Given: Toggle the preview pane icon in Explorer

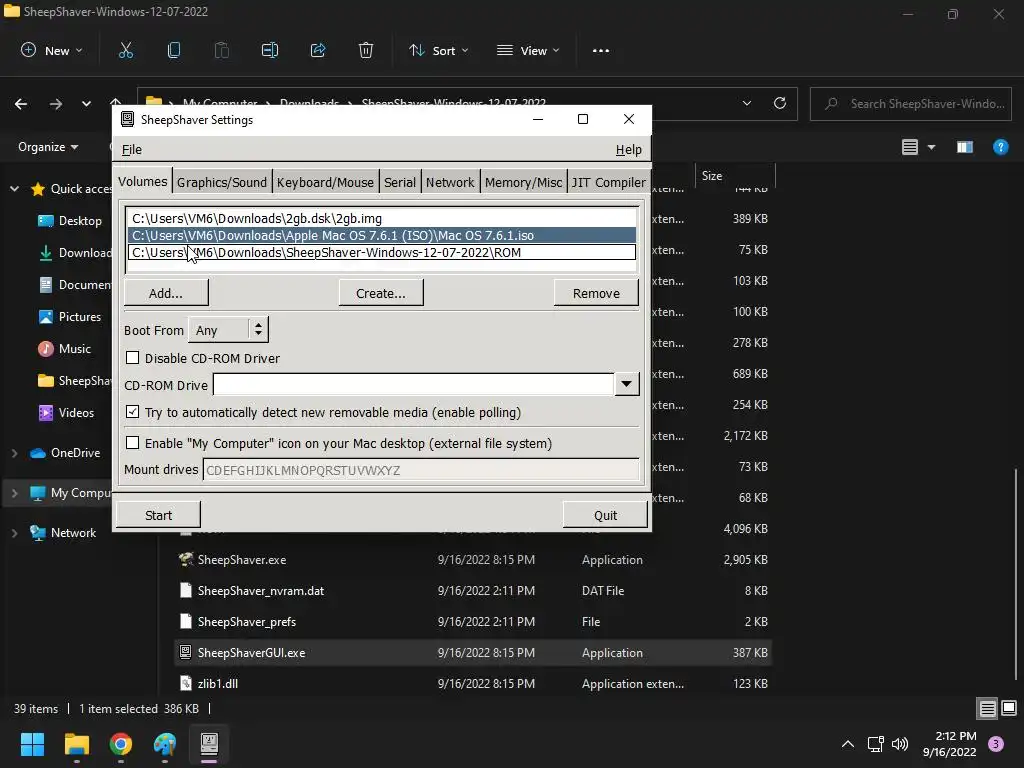Looking at the screenshot, I should (x=965, y=147).
